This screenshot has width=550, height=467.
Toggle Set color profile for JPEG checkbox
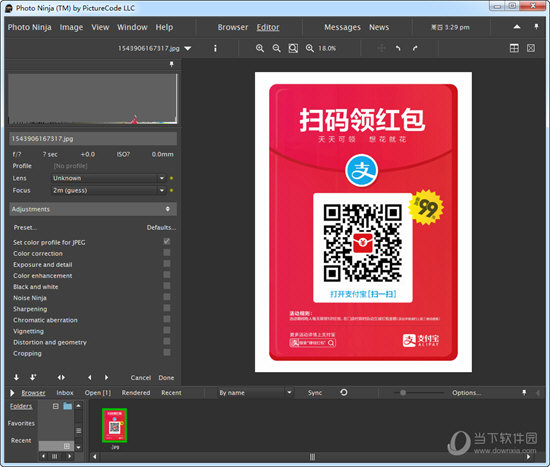pos(167,241)
